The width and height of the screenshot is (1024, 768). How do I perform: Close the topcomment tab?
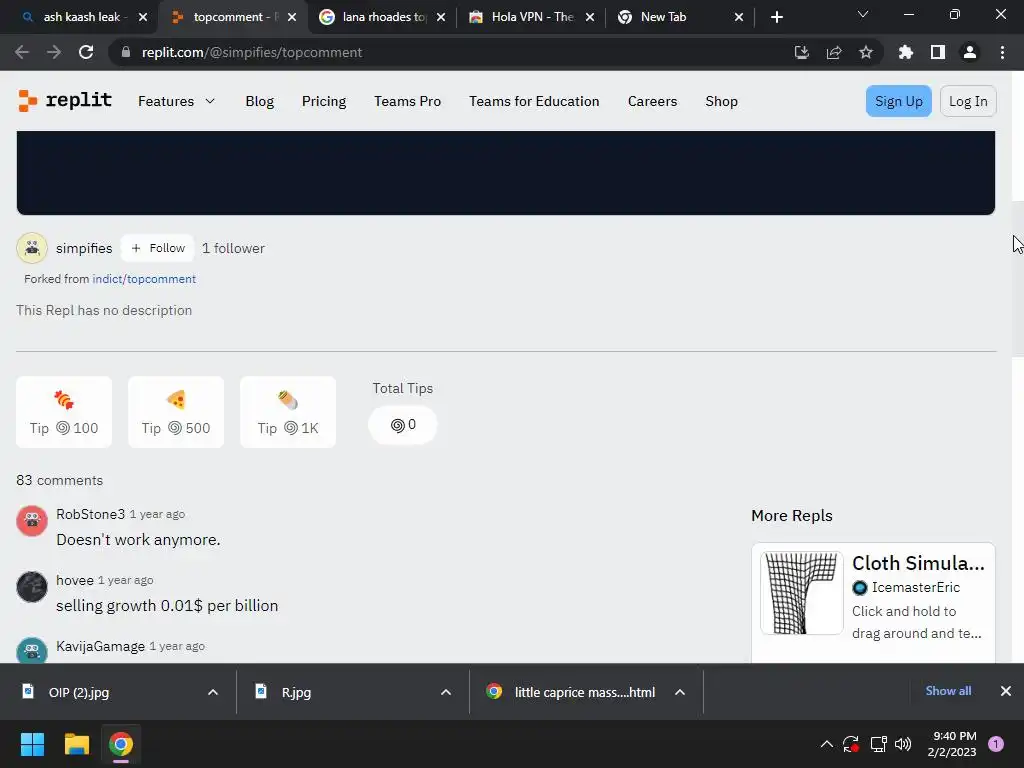tap(292, 17)
